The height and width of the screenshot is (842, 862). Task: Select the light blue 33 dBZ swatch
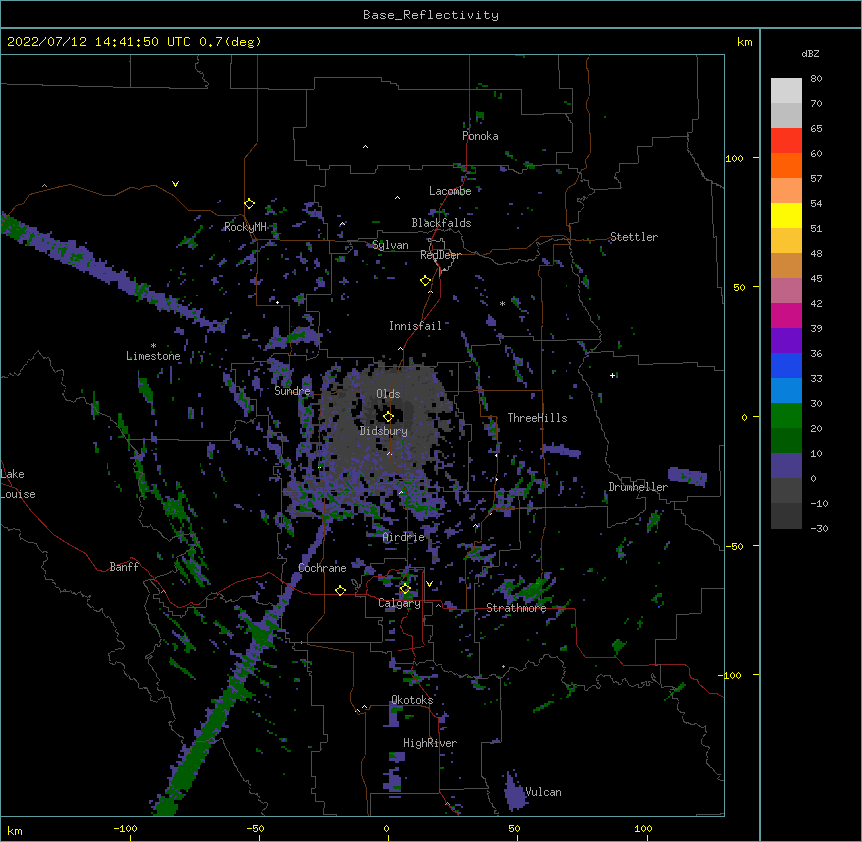[786, 391]
